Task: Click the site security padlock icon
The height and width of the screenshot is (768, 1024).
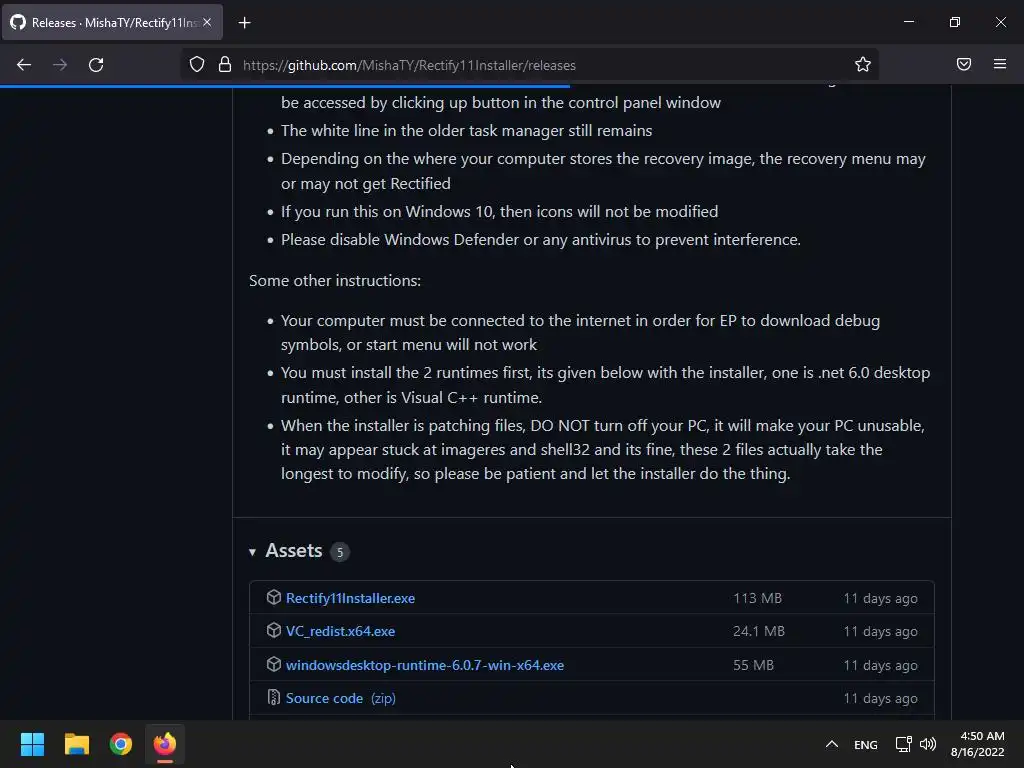Action: 225,64
